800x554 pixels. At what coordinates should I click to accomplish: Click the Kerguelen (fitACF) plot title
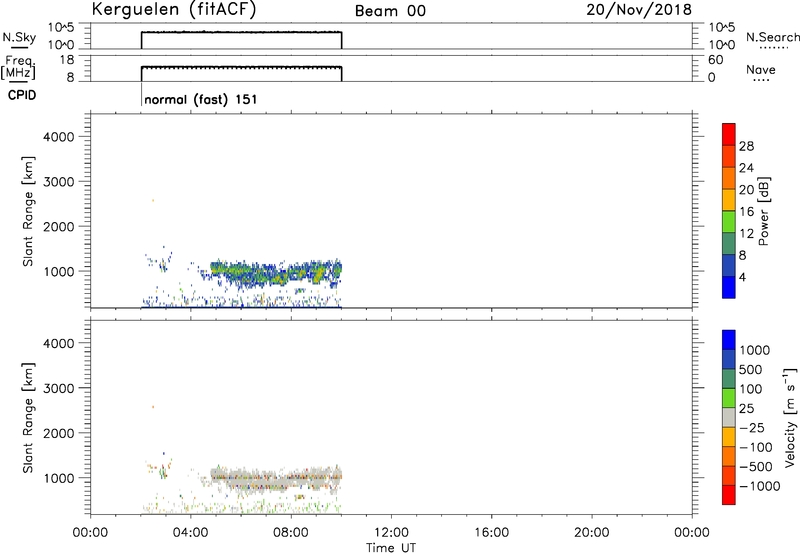pyautogui.click(x=173, y=10)
